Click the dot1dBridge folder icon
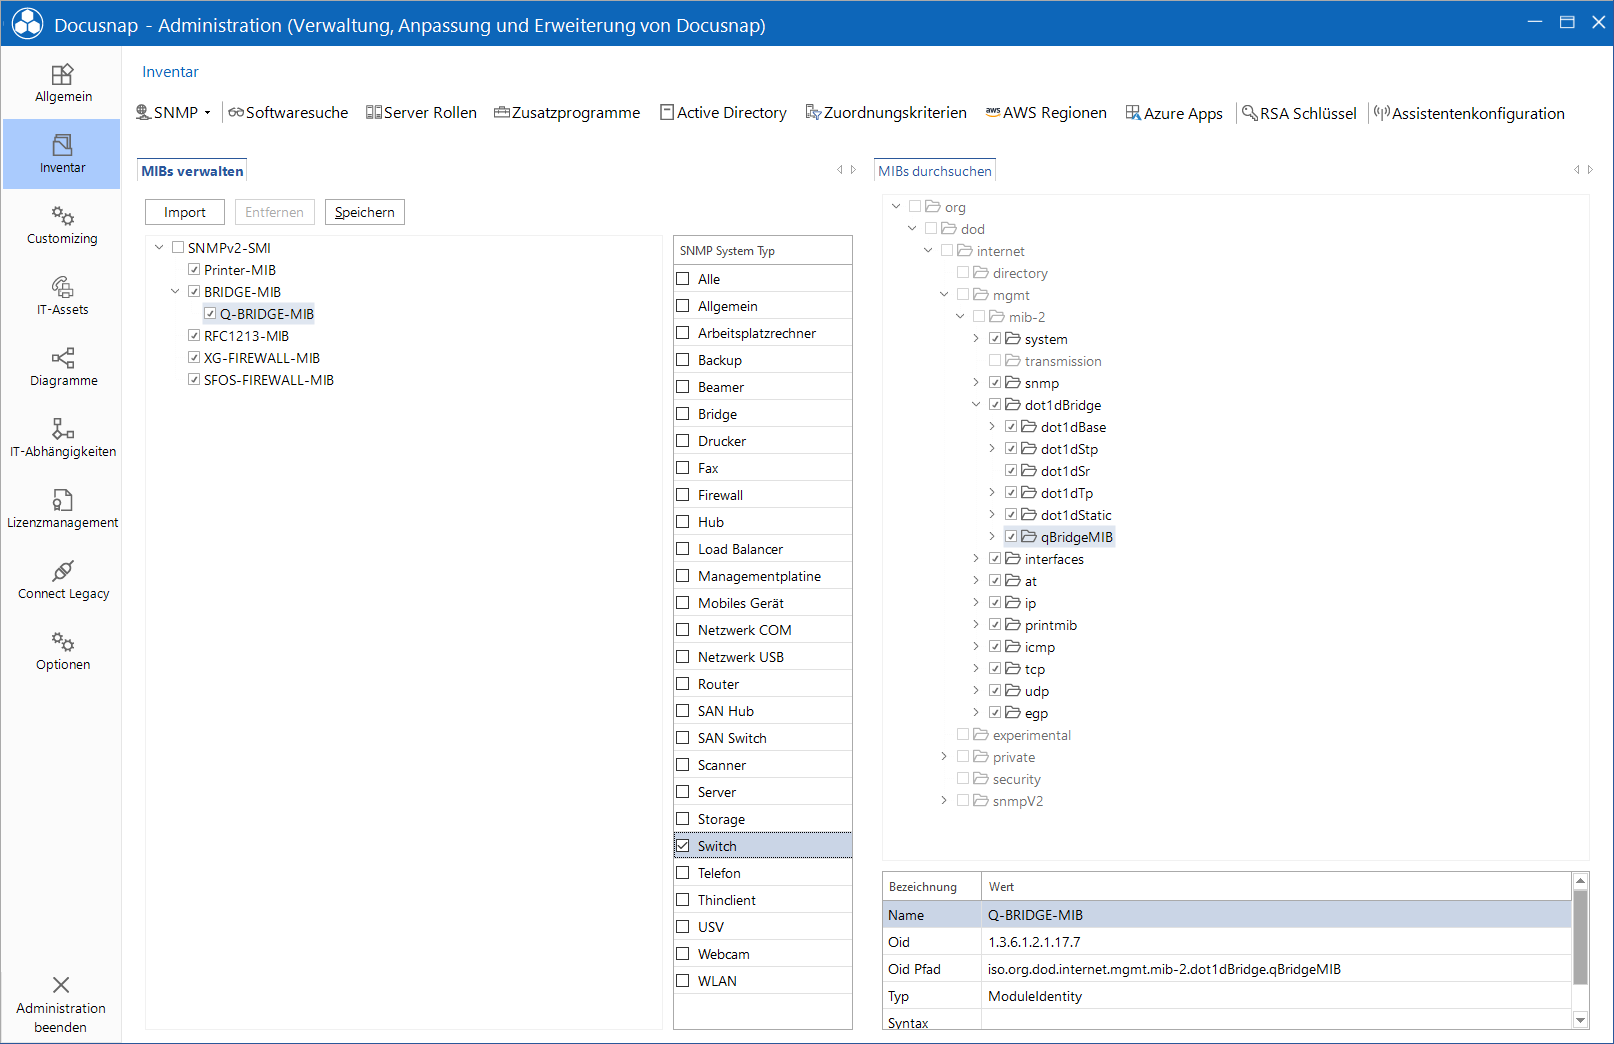 1012,405
